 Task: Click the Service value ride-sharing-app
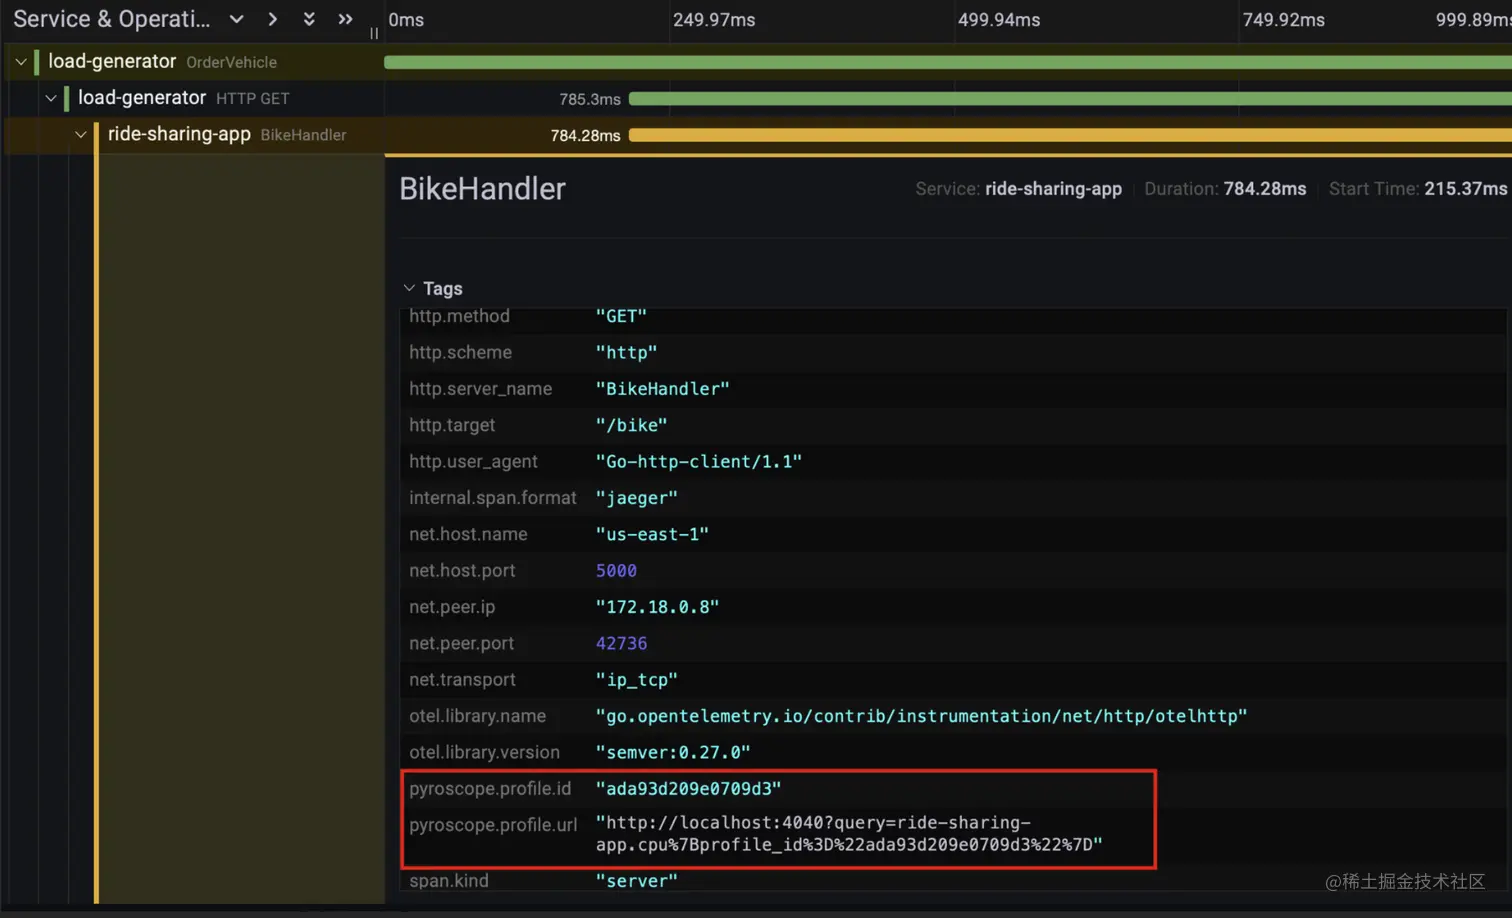[1053, 189]
